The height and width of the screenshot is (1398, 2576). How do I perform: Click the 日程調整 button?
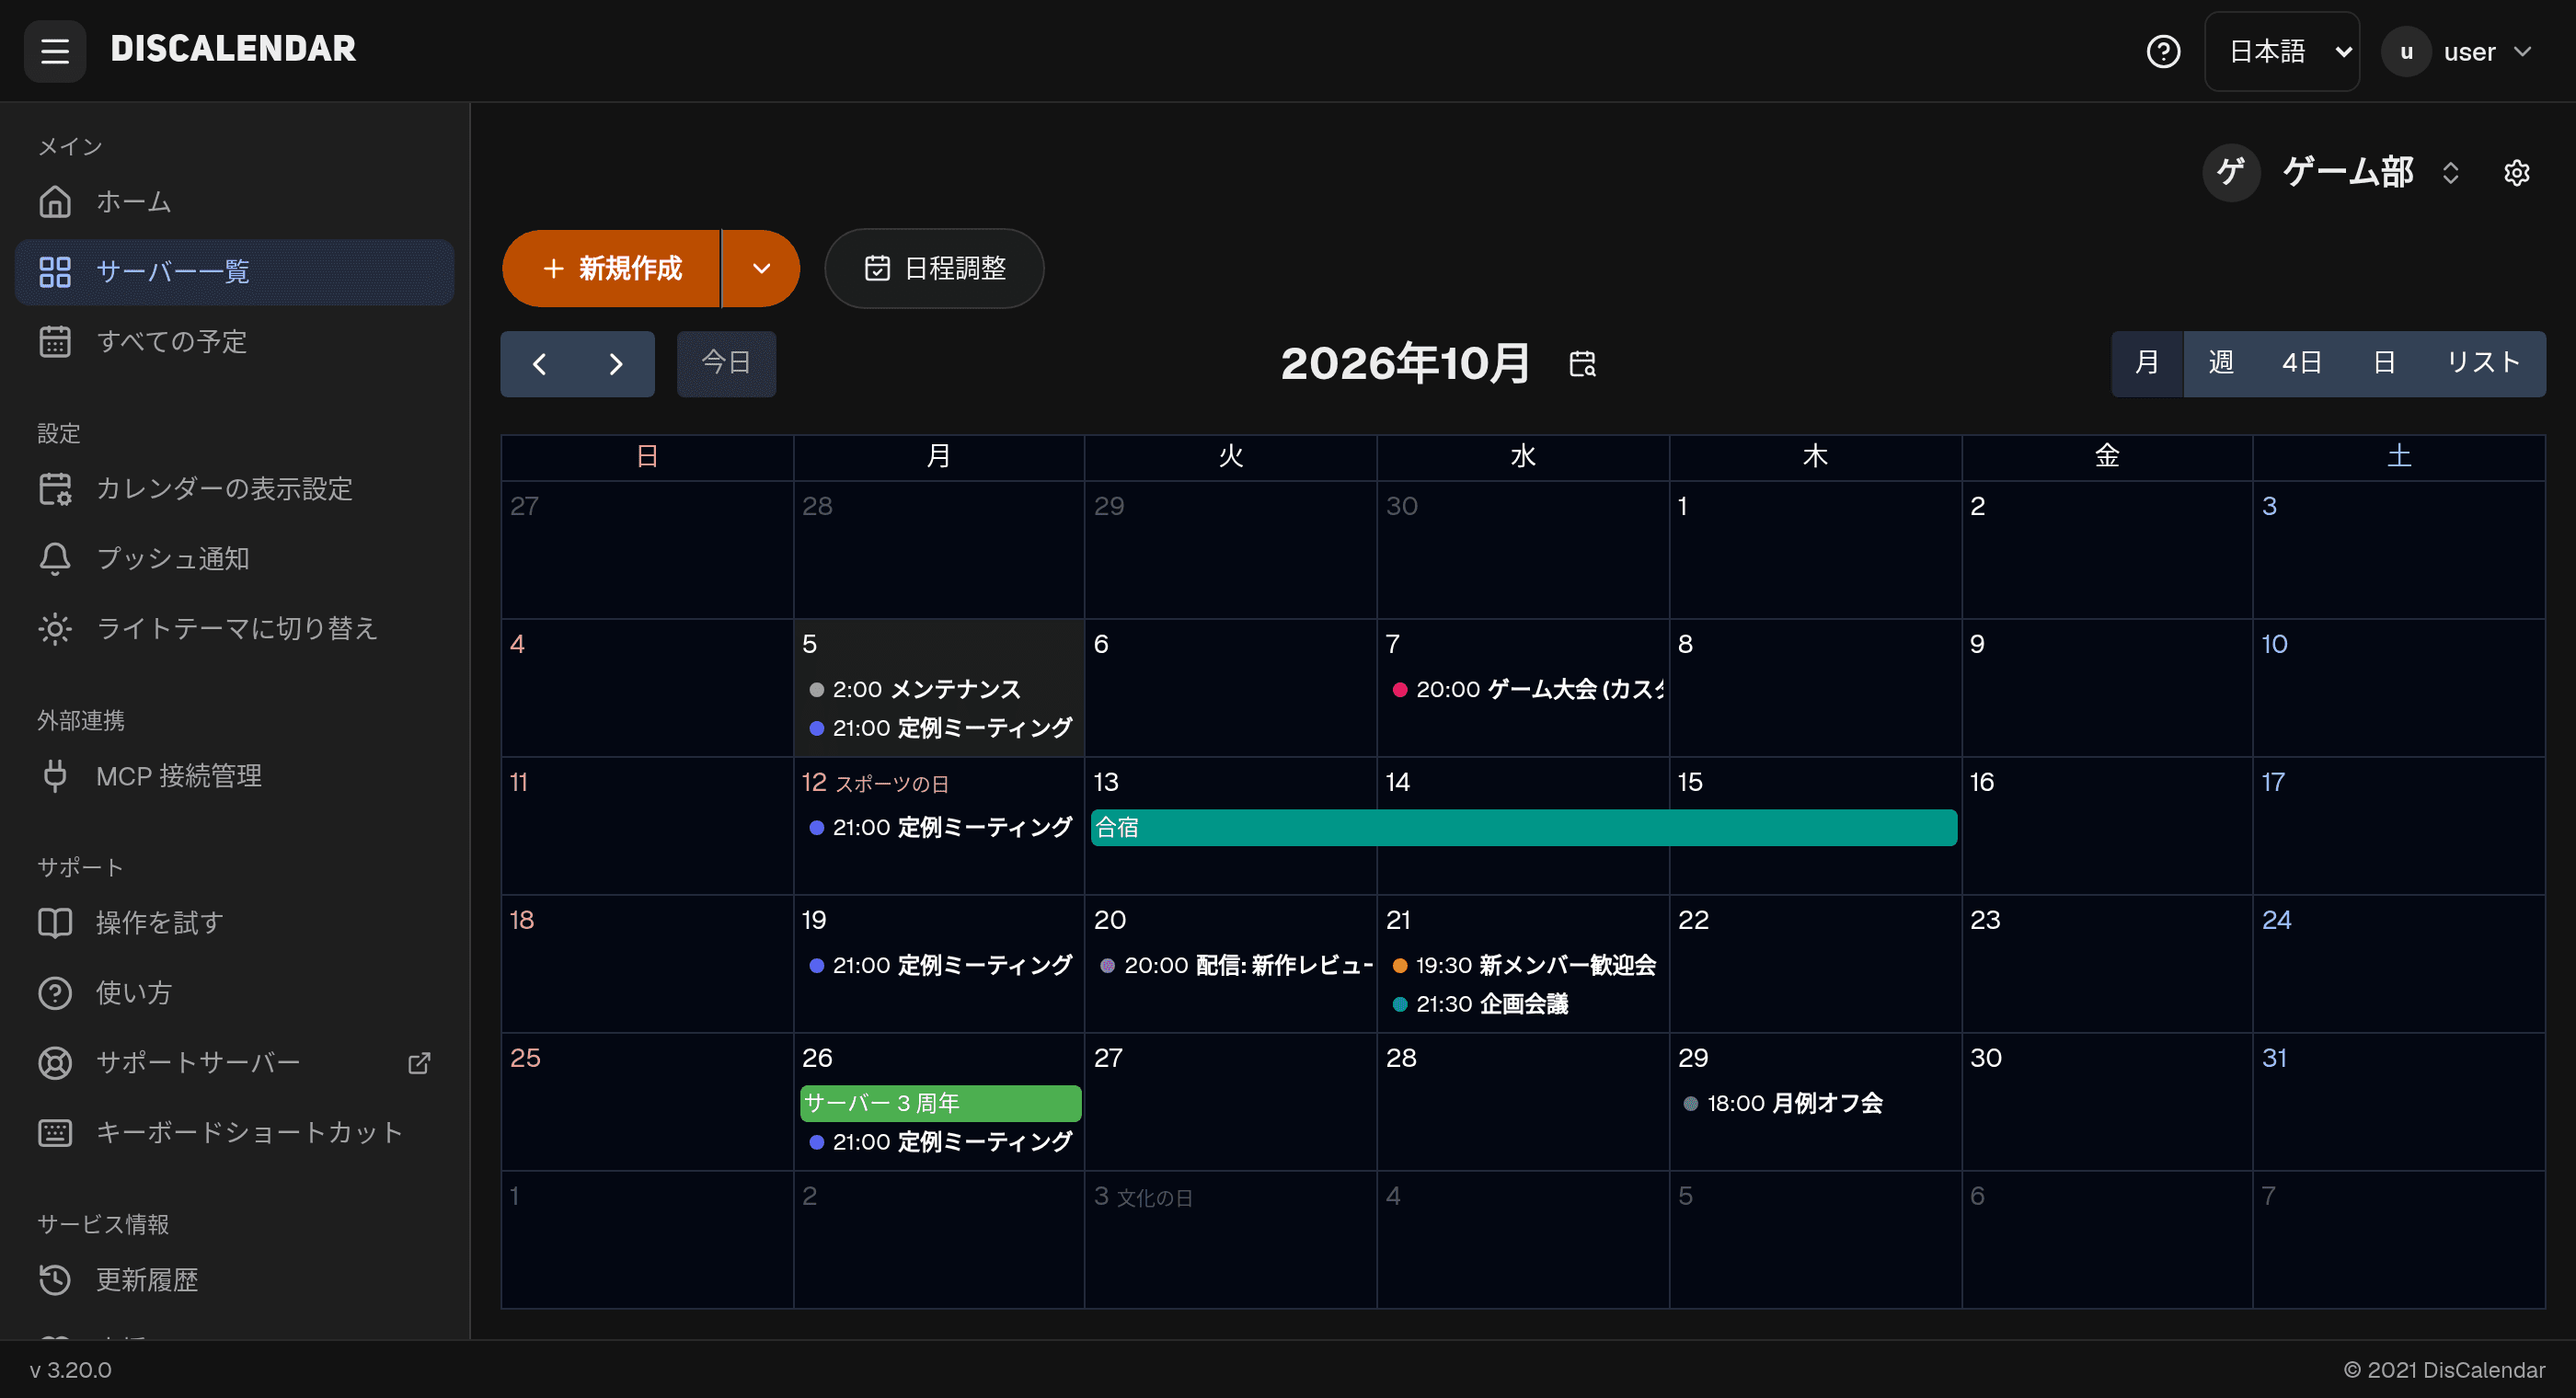coord(934,269)
